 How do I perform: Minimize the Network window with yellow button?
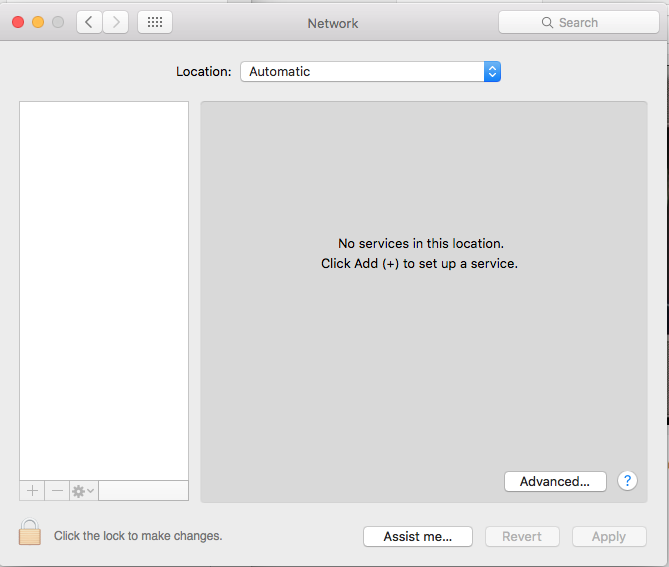(x=38, y=22)
